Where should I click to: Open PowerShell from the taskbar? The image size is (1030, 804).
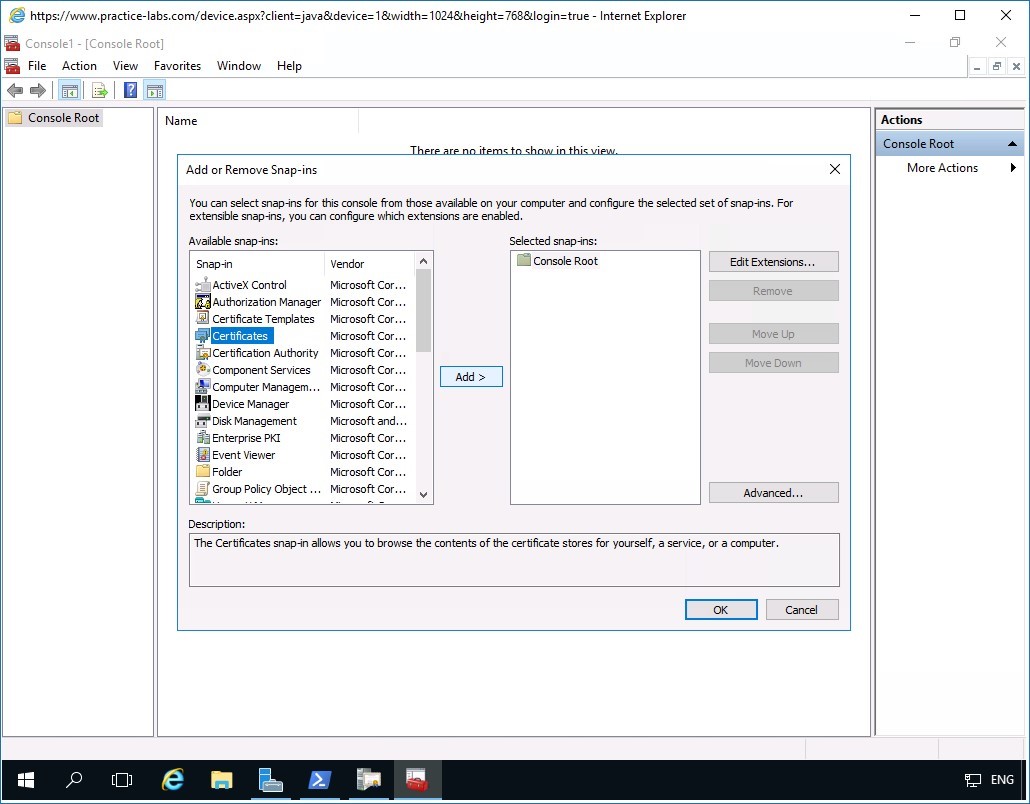coord(319,780)
